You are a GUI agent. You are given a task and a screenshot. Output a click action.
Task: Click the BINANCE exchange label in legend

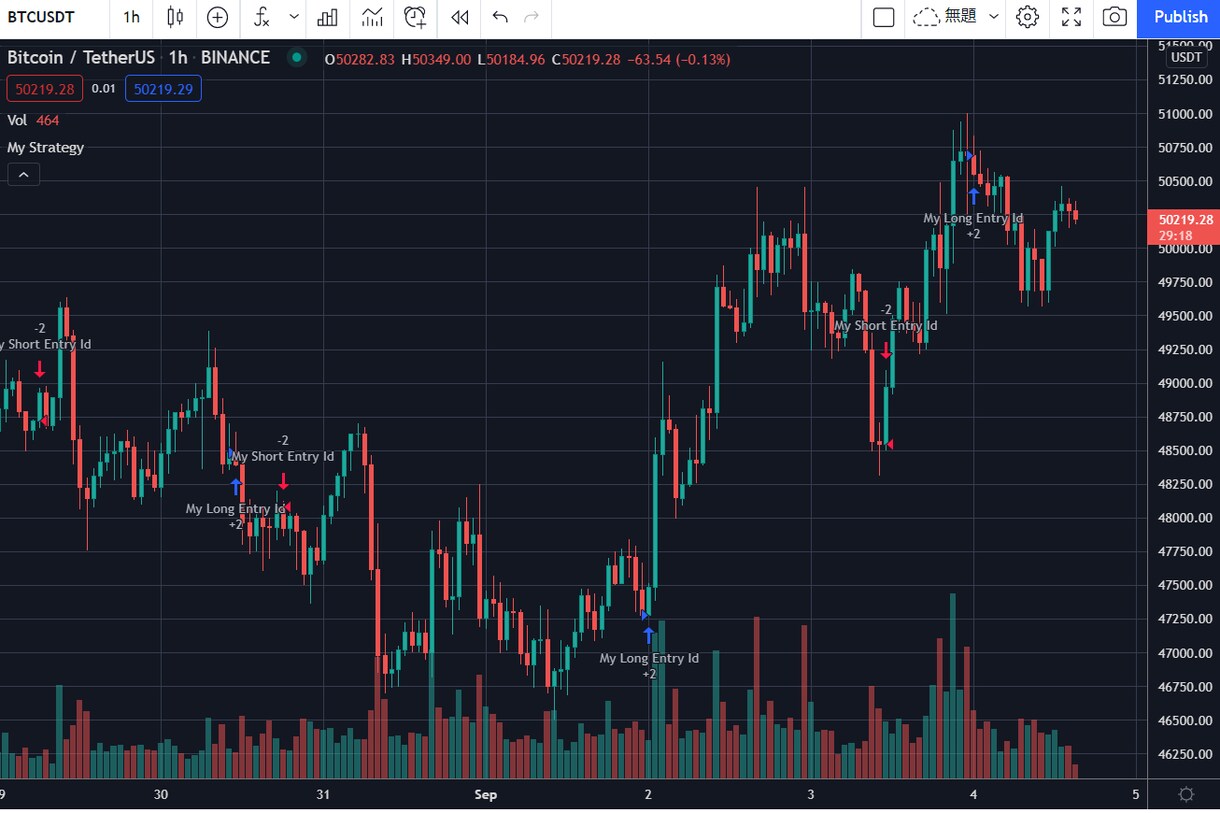pyautogui.click(x=235, y=58)
